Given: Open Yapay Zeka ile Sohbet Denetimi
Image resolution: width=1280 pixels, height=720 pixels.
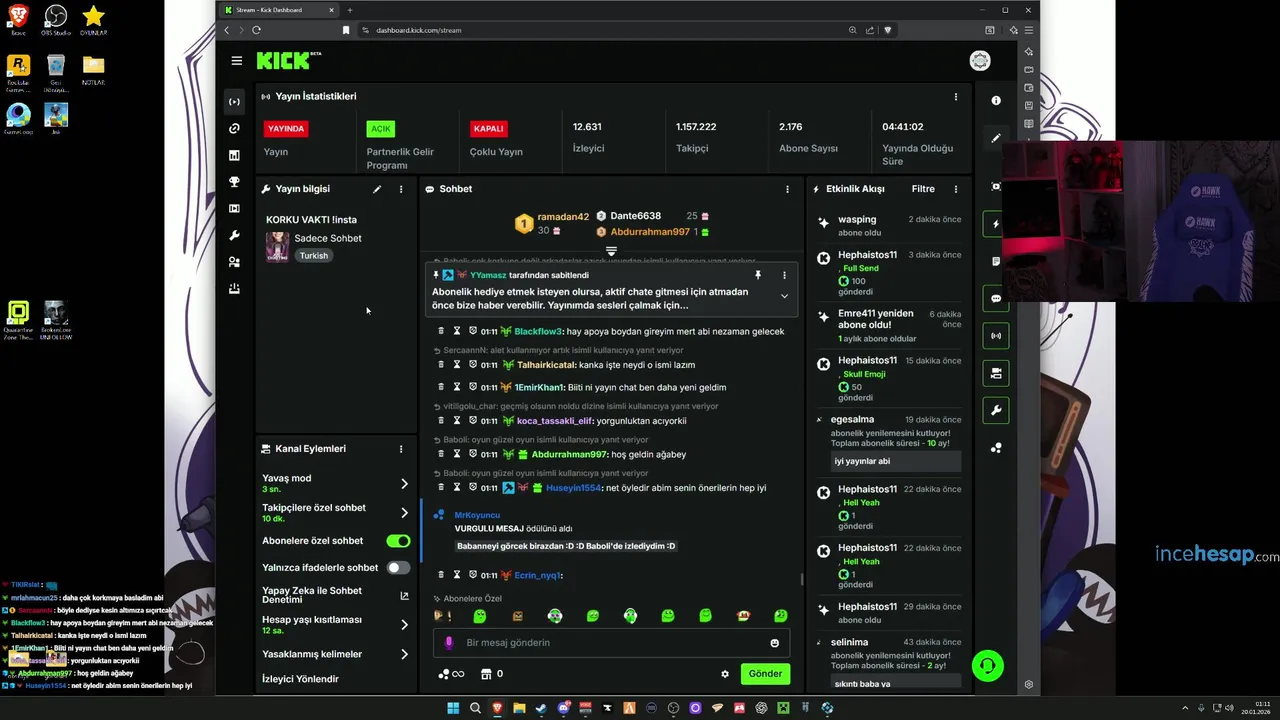Looking at the screenshot, I should click(x=335, y=595).
